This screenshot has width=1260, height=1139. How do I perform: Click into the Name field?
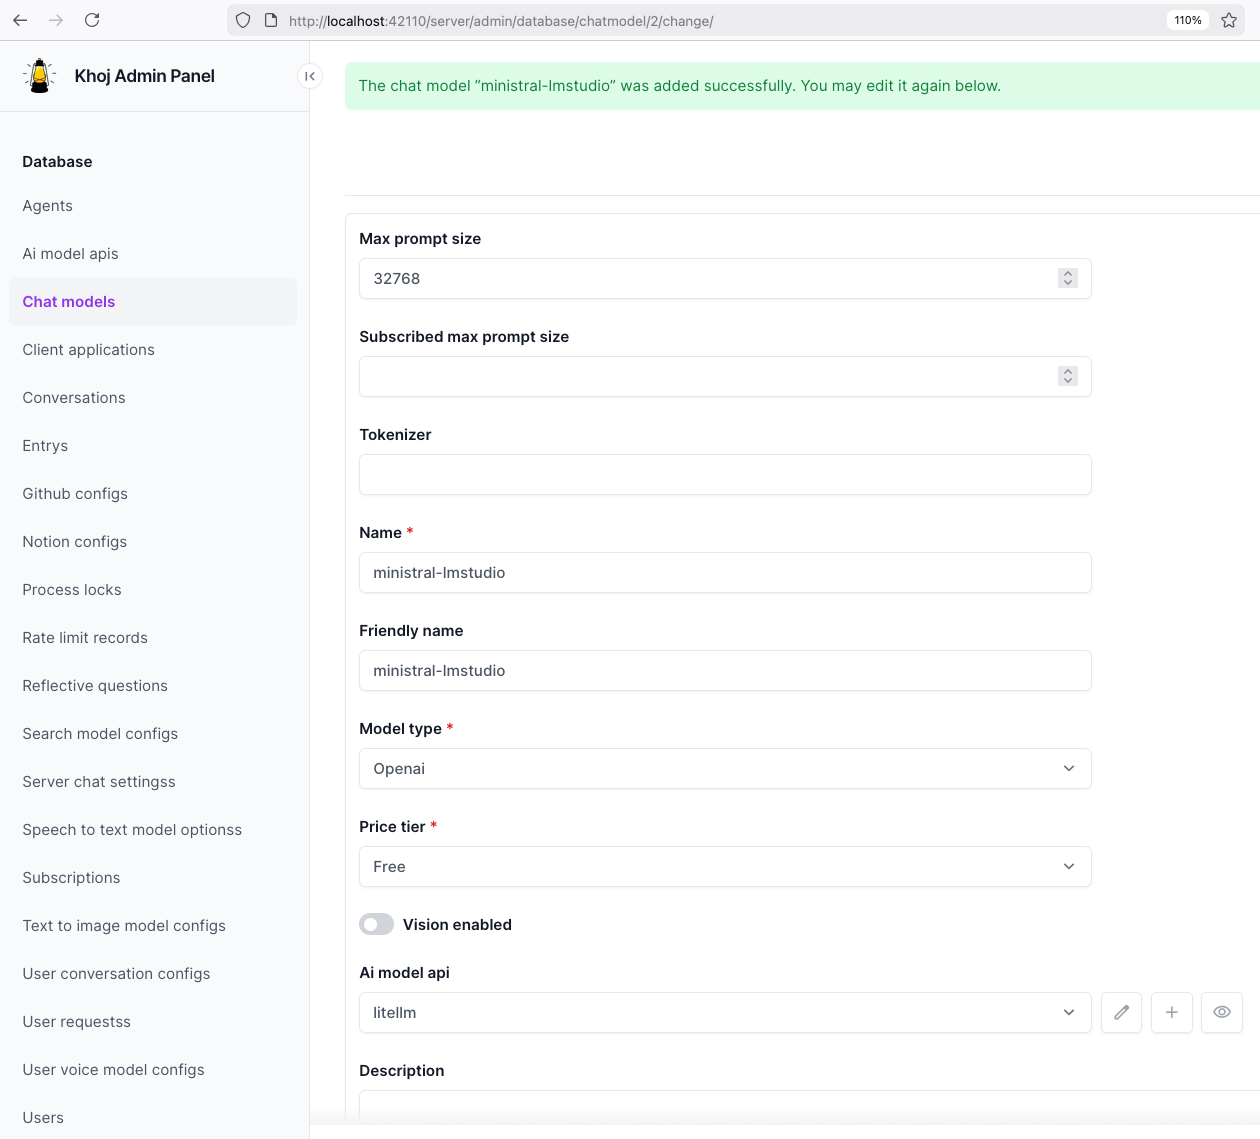pyautogui.click(x=725, y=572)
